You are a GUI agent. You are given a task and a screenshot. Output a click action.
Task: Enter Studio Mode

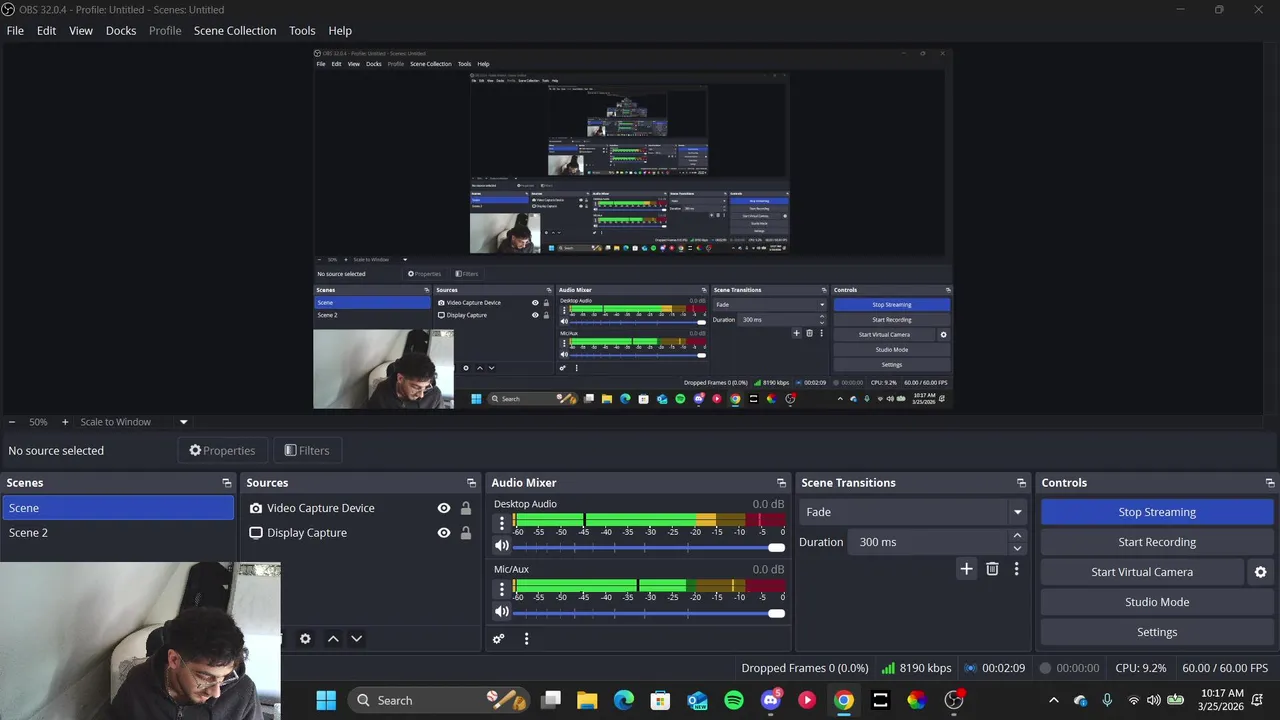(1157, 602)
